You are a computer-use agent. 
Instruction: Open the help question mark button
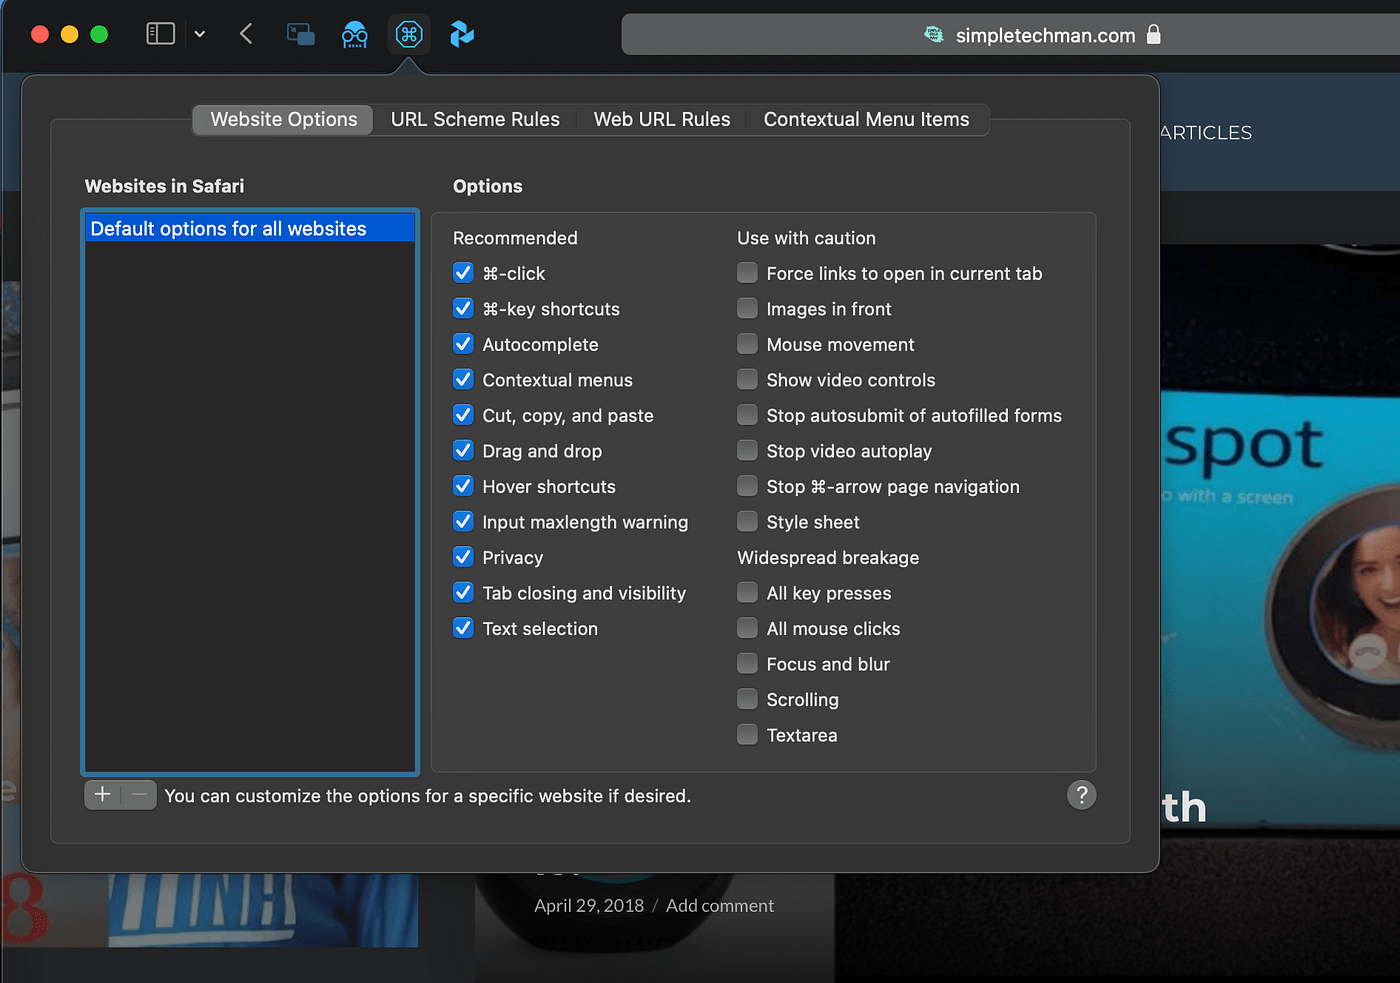pos(1081,795)
